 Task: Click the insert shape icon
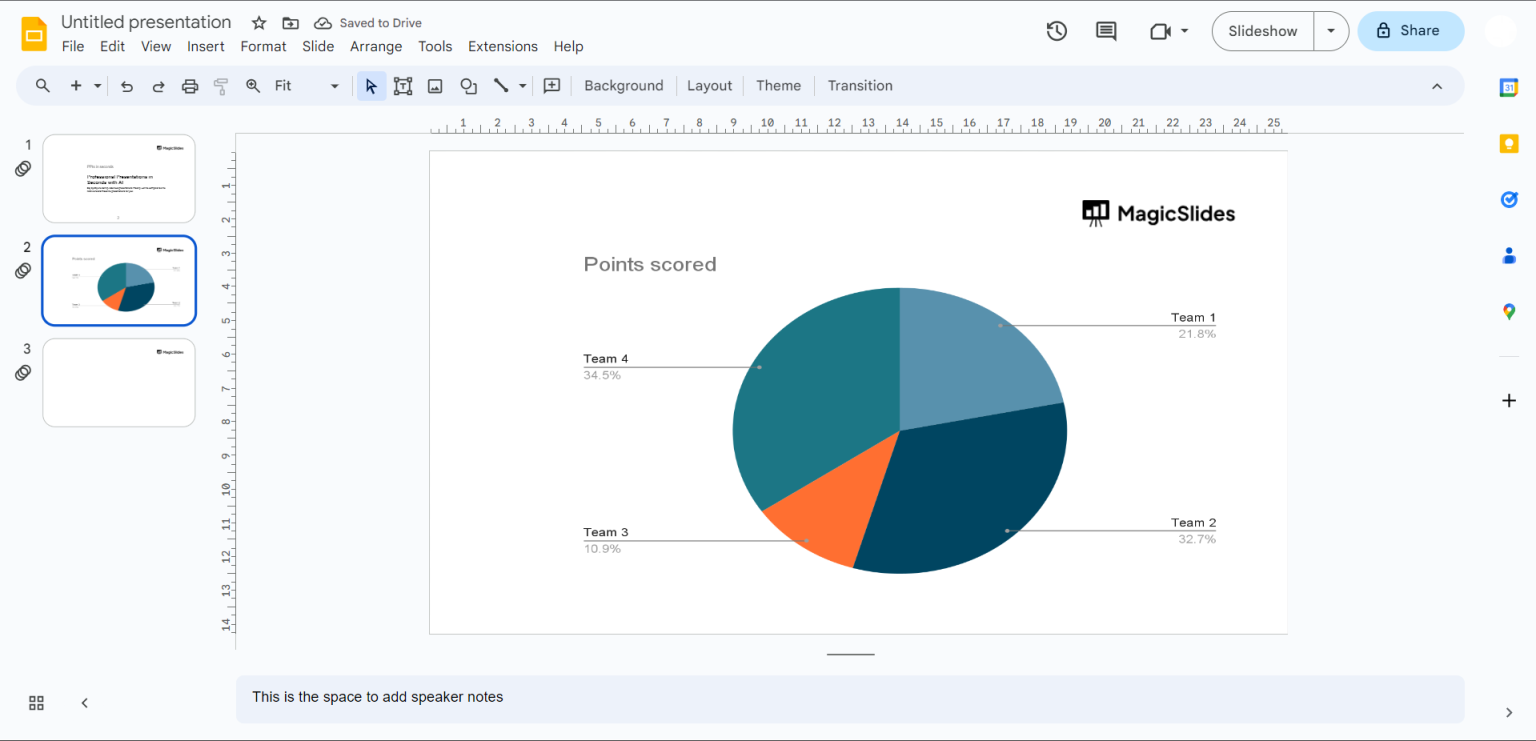[468, 86]
